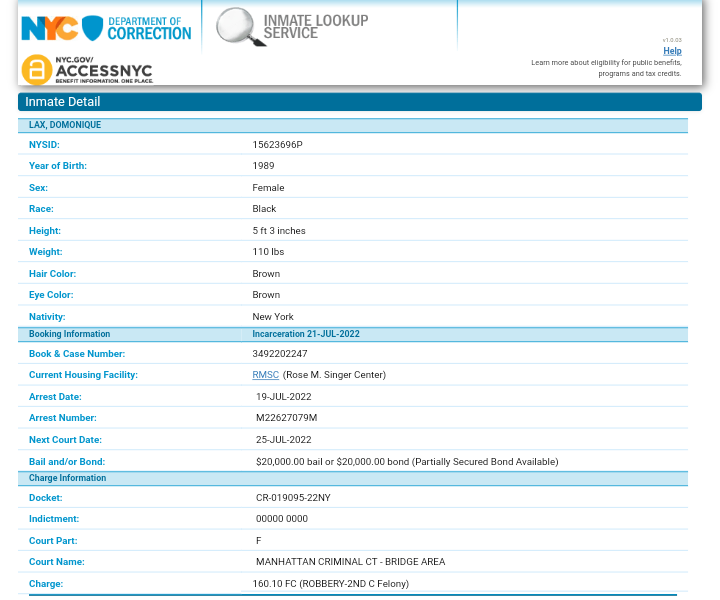720x600 pixels.
Task: Click the Race value Black
Action: pos(264,209)
